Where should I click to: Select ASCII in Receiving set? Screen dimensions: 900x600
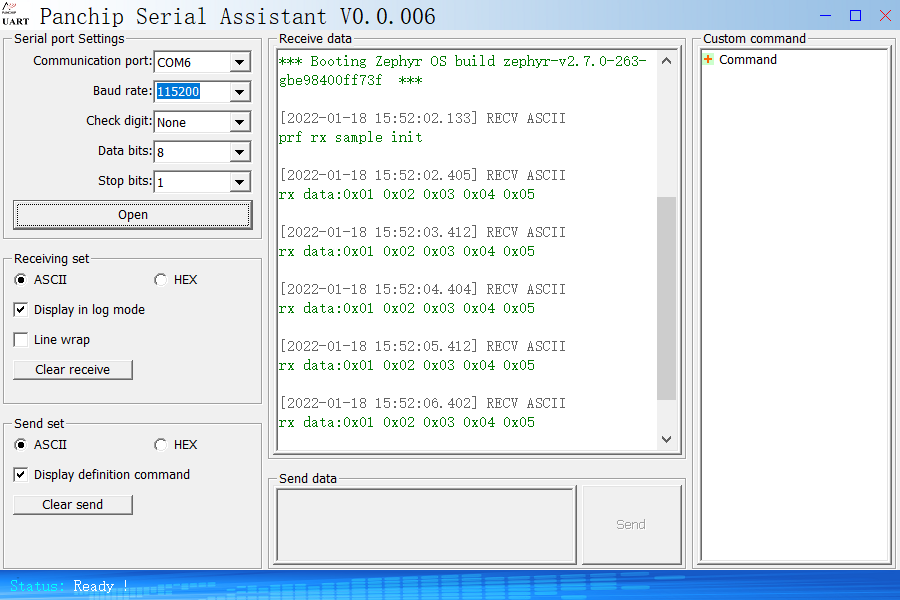point(40,280)
